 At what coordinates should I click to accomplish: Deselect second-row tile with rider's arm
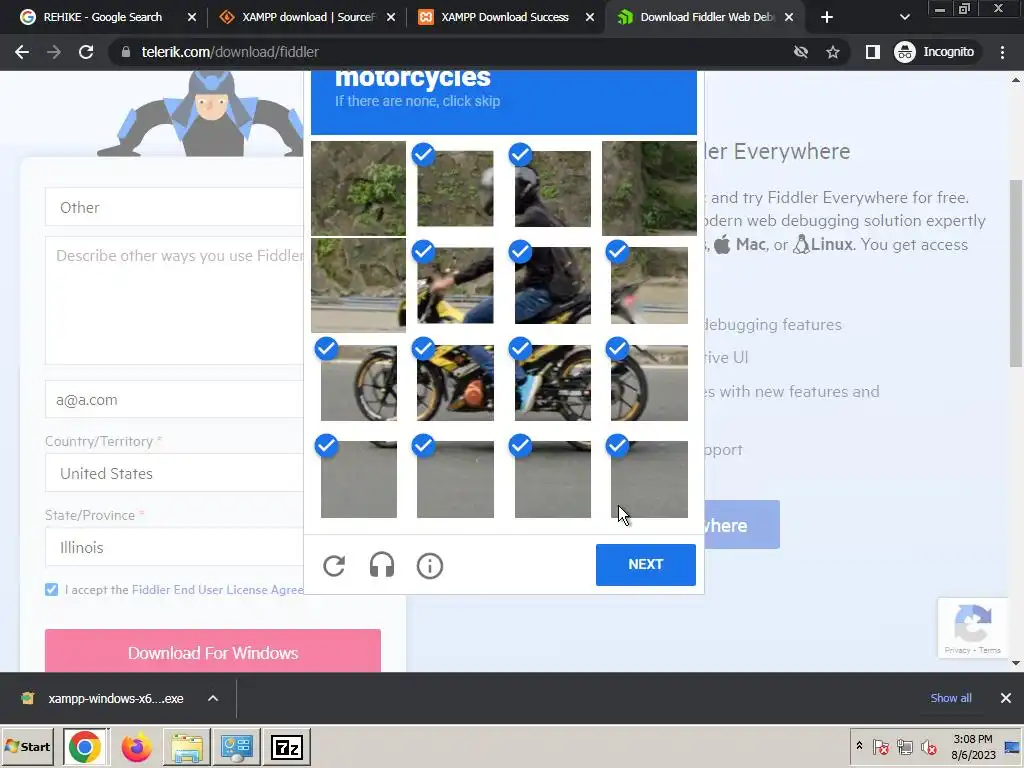click(455, 285)
